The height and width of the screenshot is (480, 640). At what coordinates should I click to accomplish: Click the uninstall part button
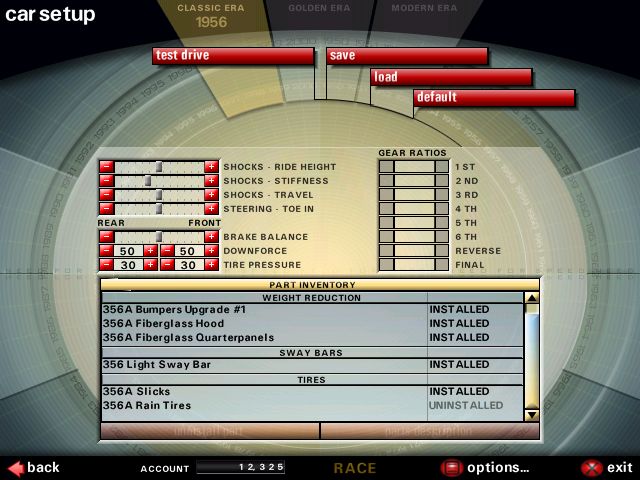click(x=210, y=431)
